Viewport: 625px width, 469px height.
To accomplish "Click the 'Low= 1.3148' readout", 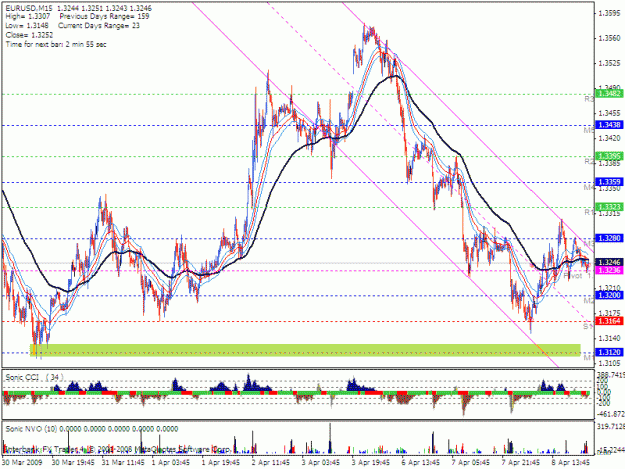I will (27, 26).
